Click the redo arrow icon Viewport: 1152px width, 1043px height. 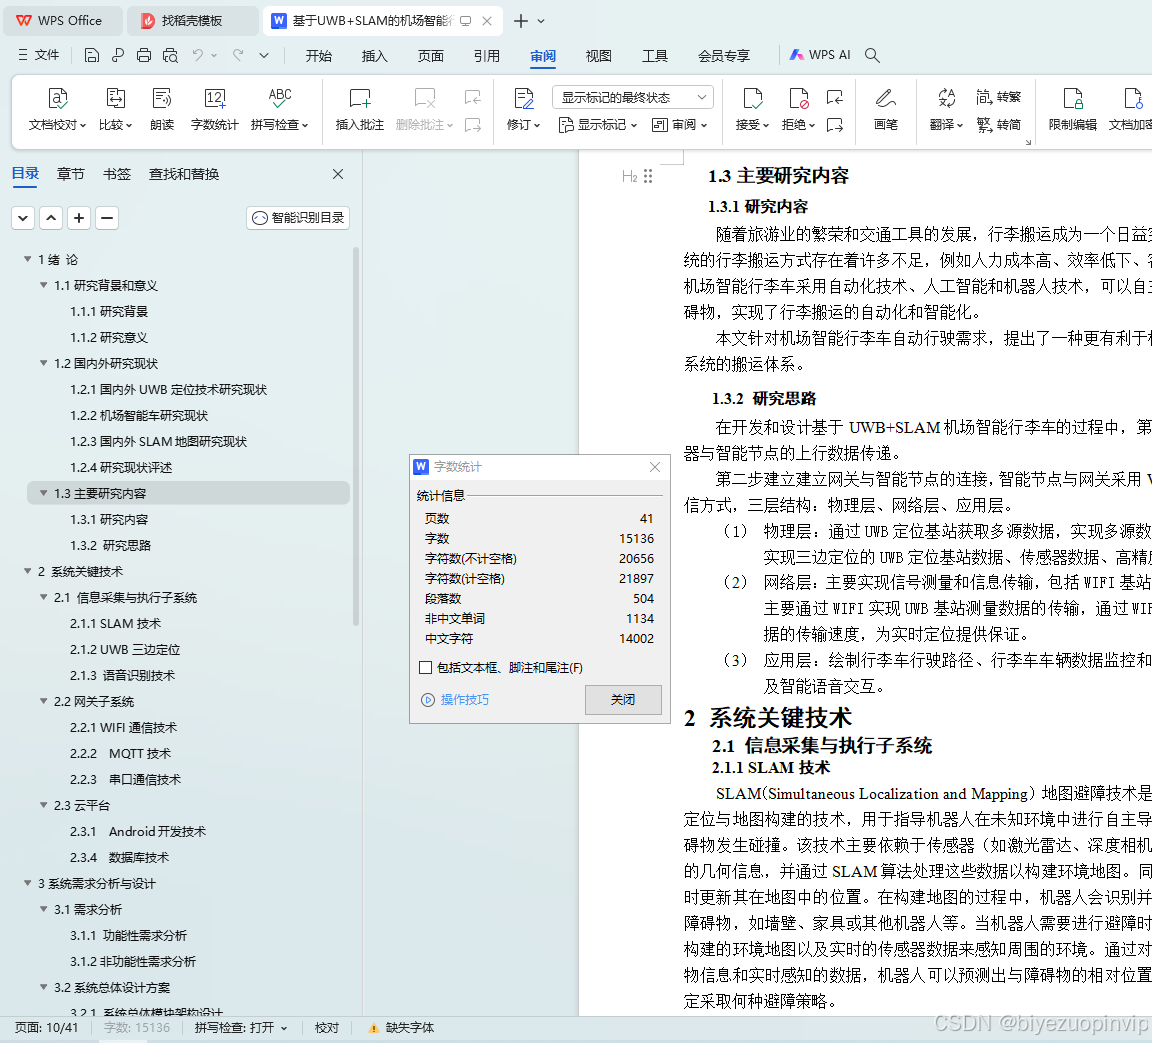coord(238,55)
